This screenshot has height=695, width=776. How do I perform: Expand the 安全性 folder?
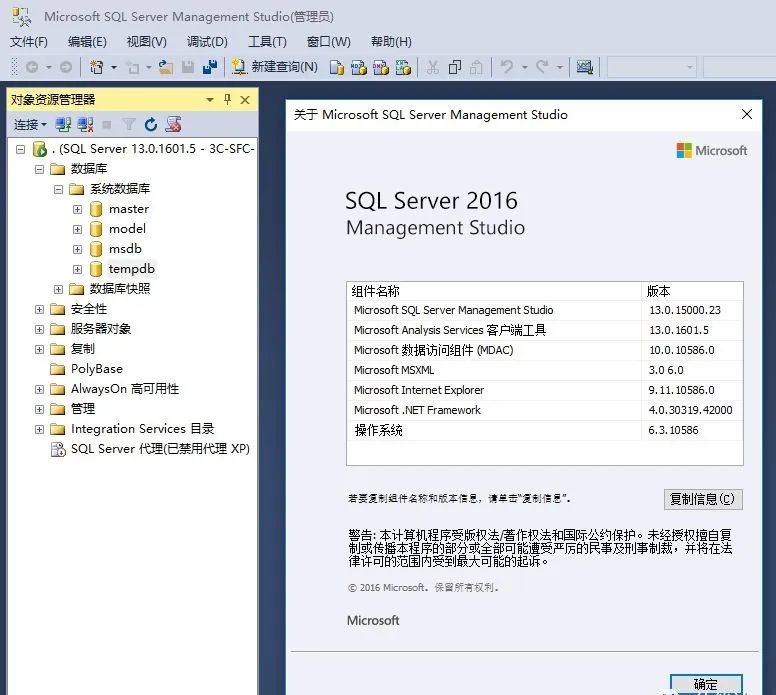[x=40, y=309]
